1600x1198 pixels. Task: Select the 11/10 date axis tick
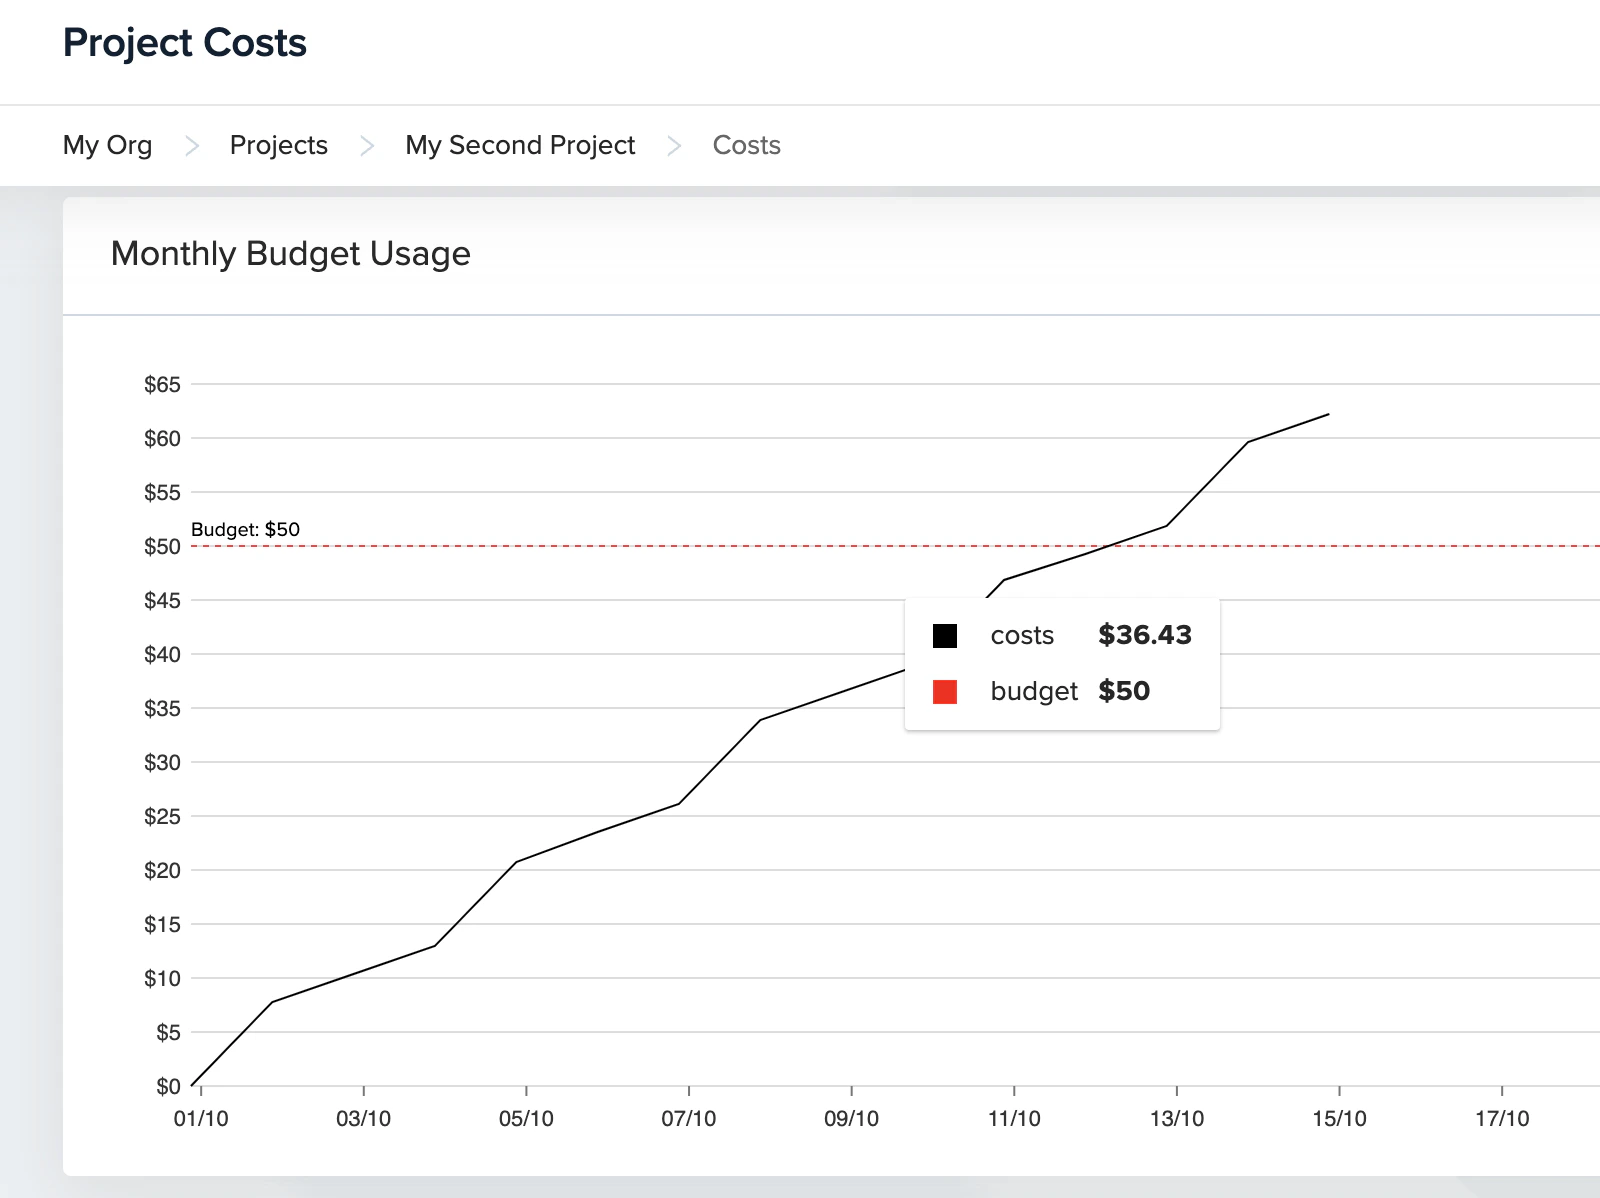[1014, 1118]
